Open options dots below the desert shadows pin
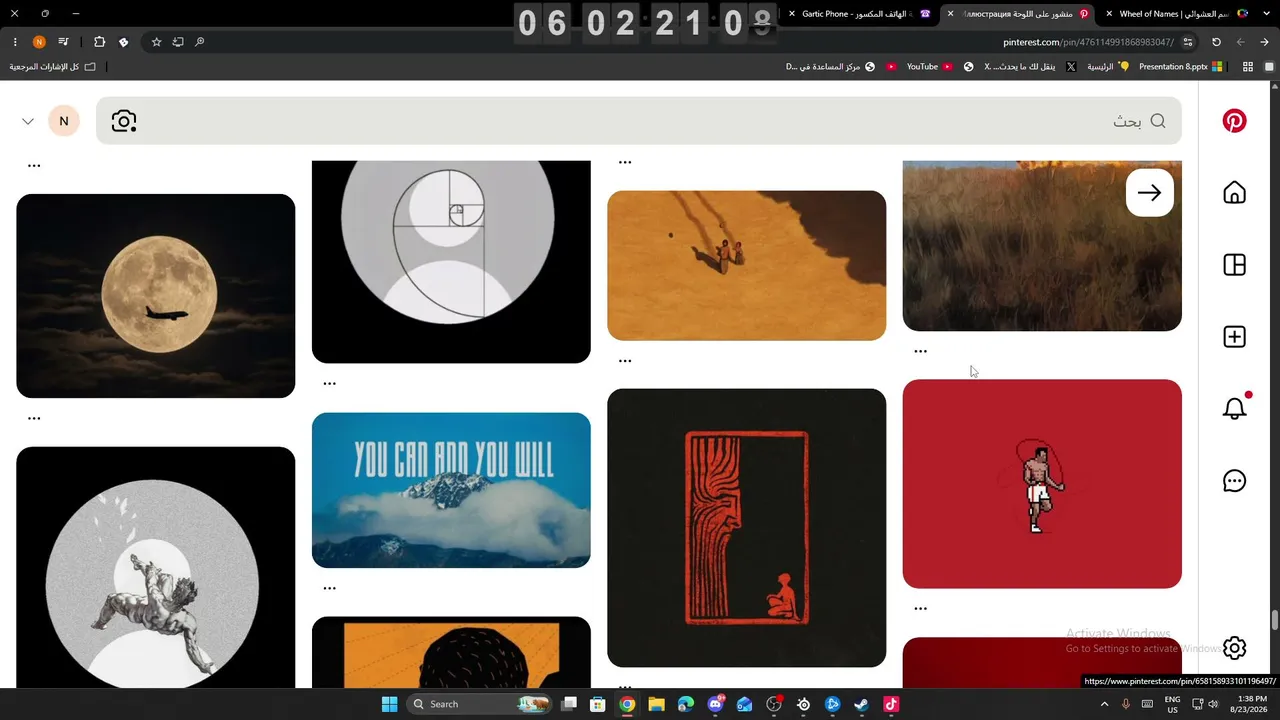Viewport: 1280px width, 720px height. pyautogui.click(x=625, y=361)
